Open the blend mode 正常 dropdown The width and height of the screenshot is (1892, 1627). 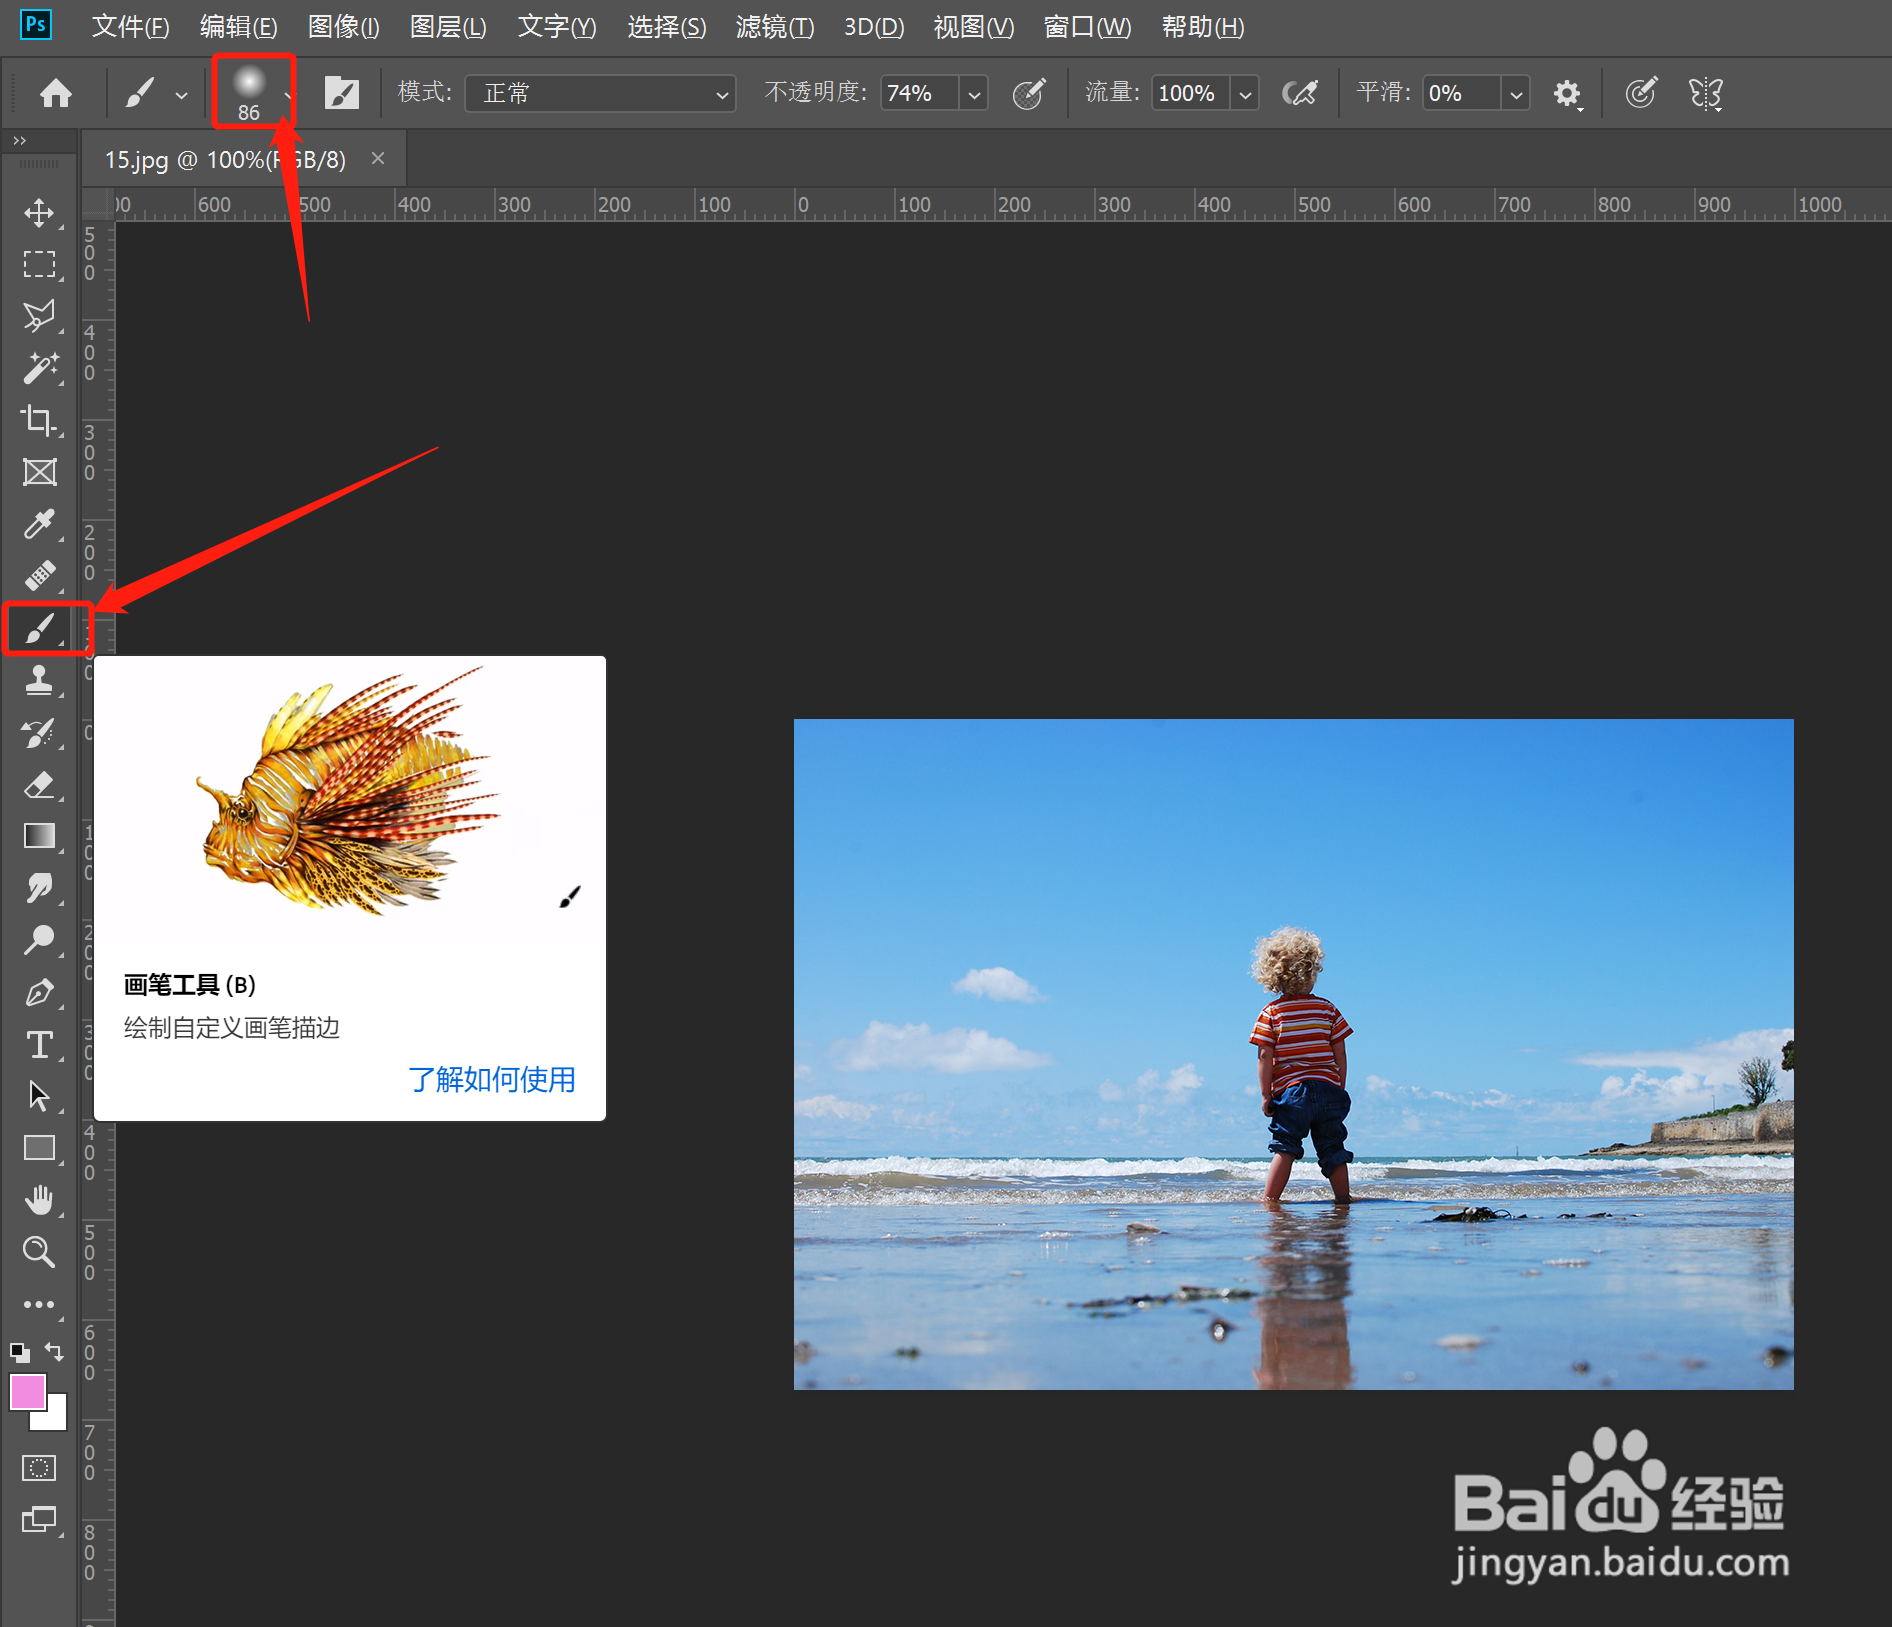pyautogui.click(x=601, y=93)
